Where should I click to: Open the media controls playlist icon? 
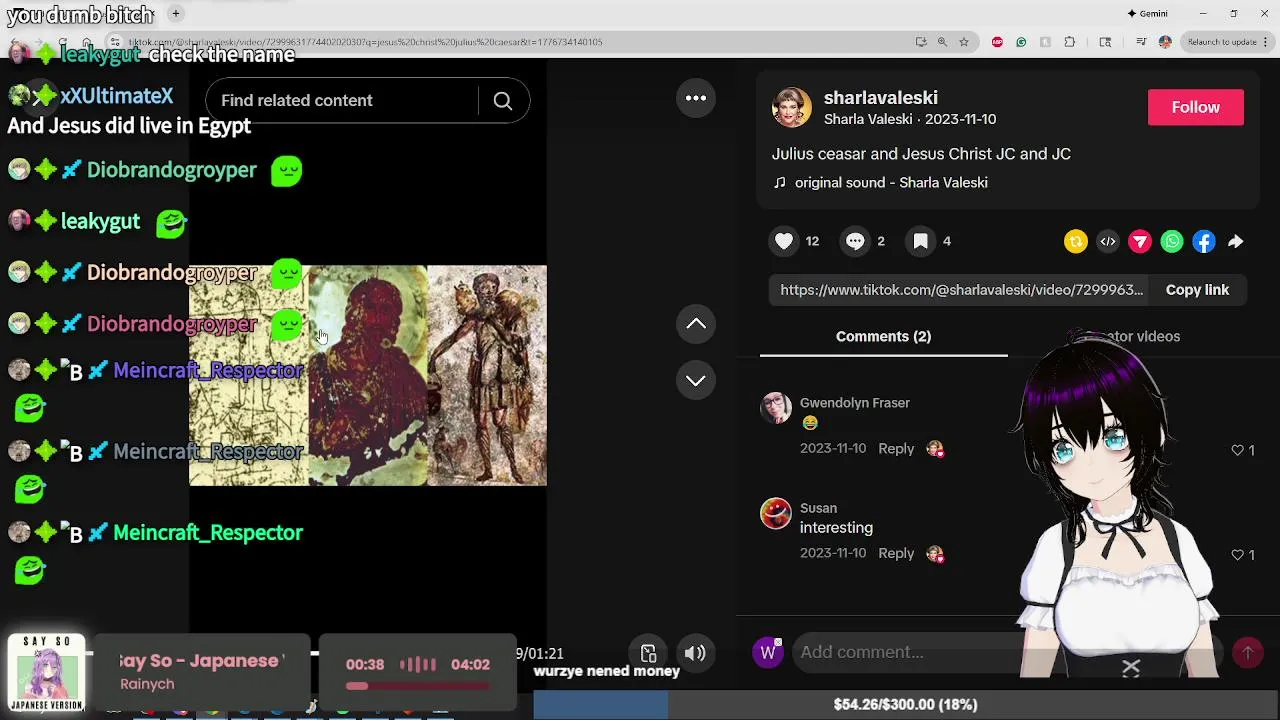pos(1141,42)
